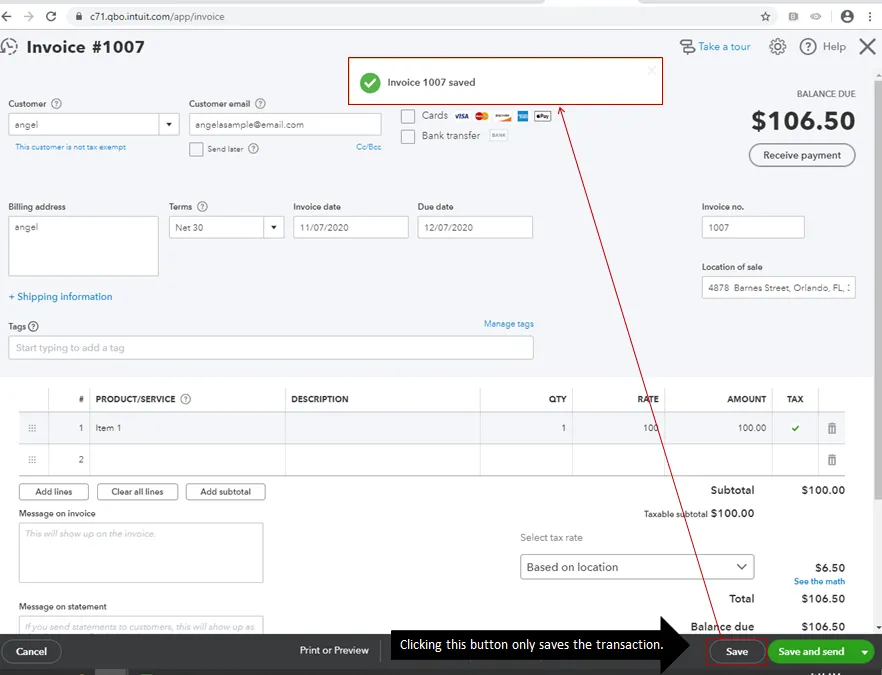Click the Invoice date field
882x675 pixels.
click(349, 227)
